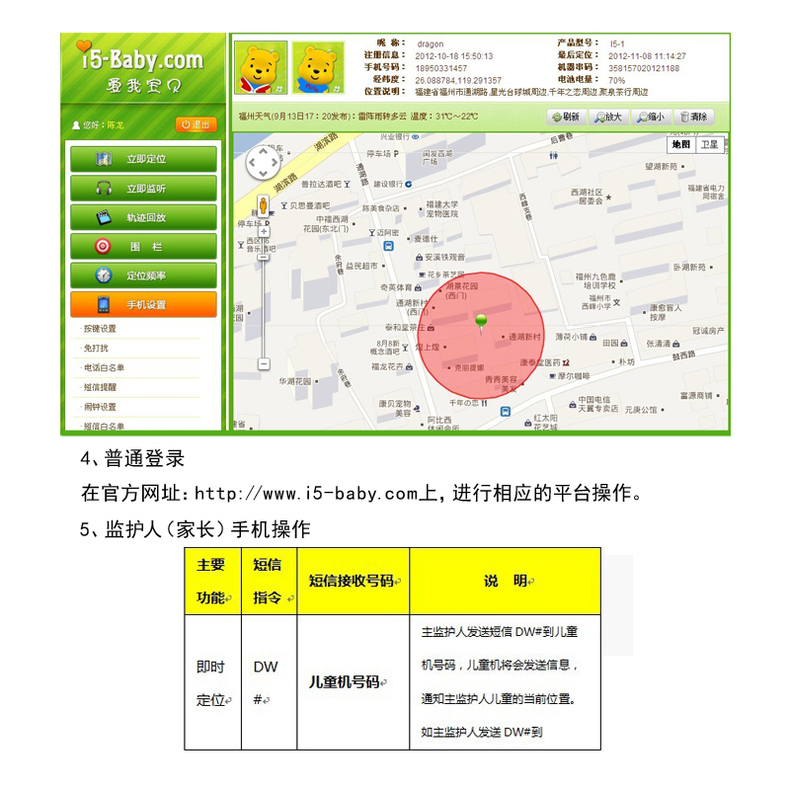
Task: Select the orange 手机设置 menu
Action: pyautogui.click(x=144, y=304)
